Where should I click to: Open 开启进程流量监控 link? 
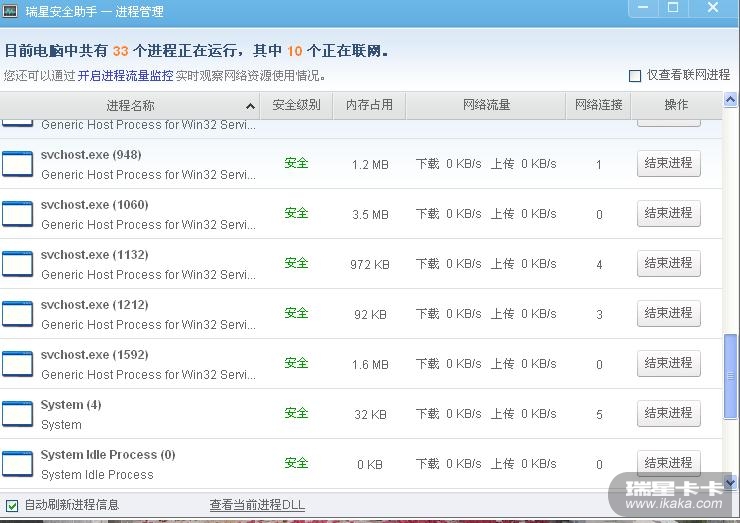(x=126, y=76)
